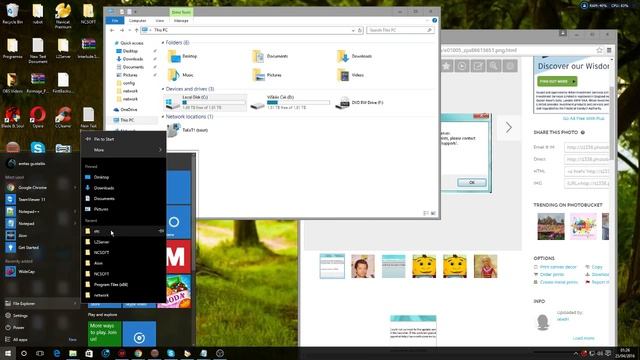Click the browser hamburger menu icon
Viewport: 640px width, 360px height.
click(609, 50)
